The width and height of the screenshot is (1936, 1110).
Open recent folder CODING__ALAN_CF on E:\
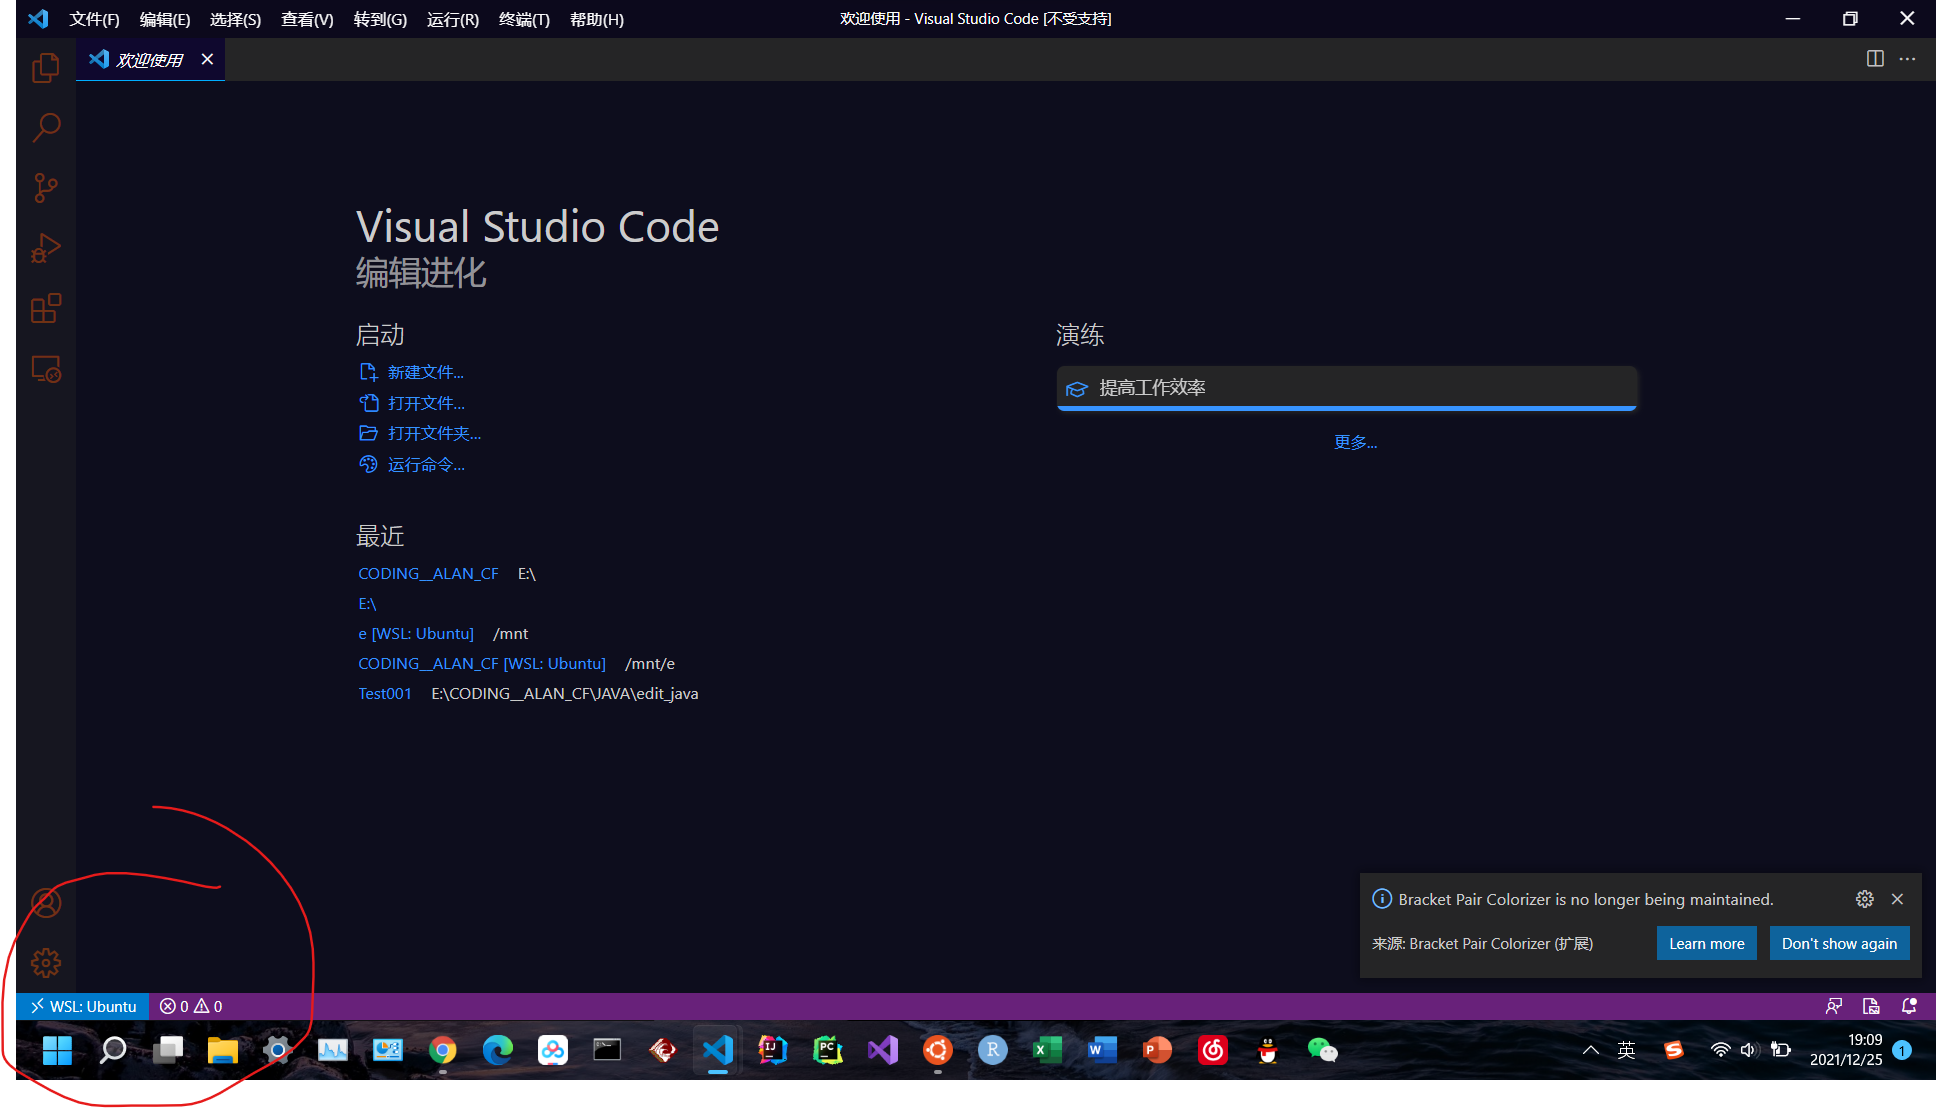pos(428,573)
